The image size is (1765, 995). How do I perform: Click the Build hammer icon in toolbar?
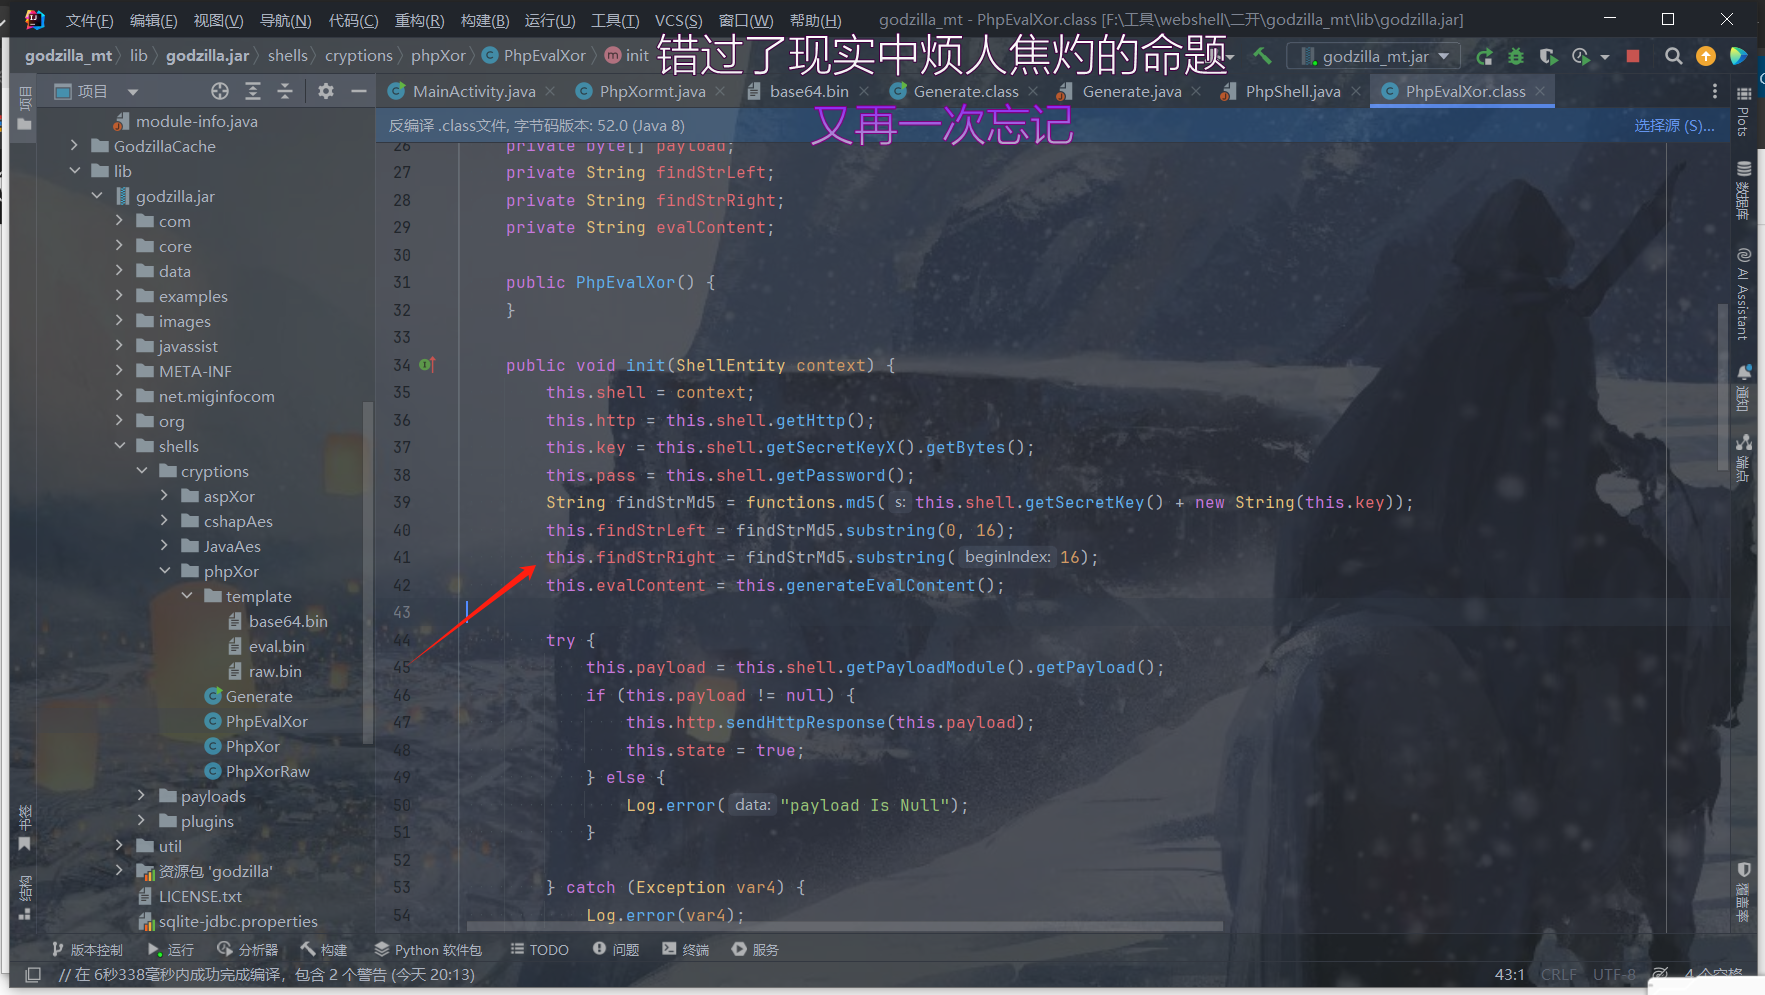[x=1262, y=56]
